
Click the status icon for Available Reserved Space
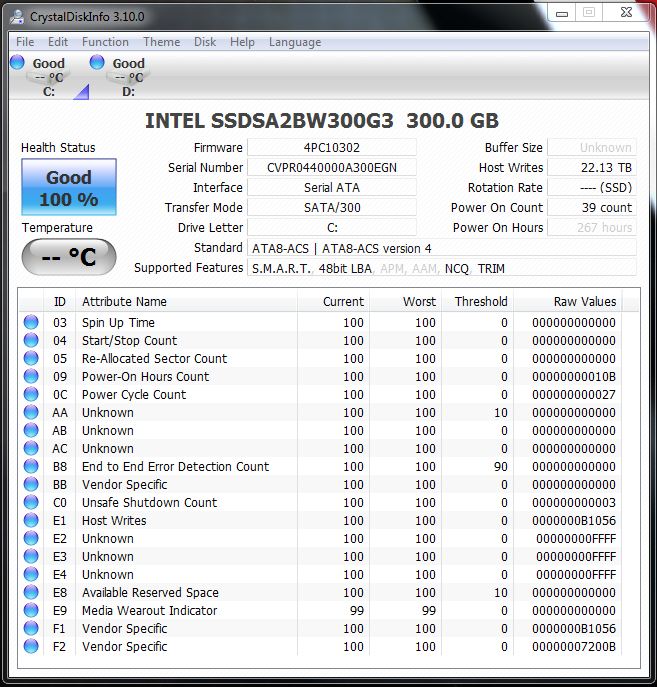click(31, 592)
